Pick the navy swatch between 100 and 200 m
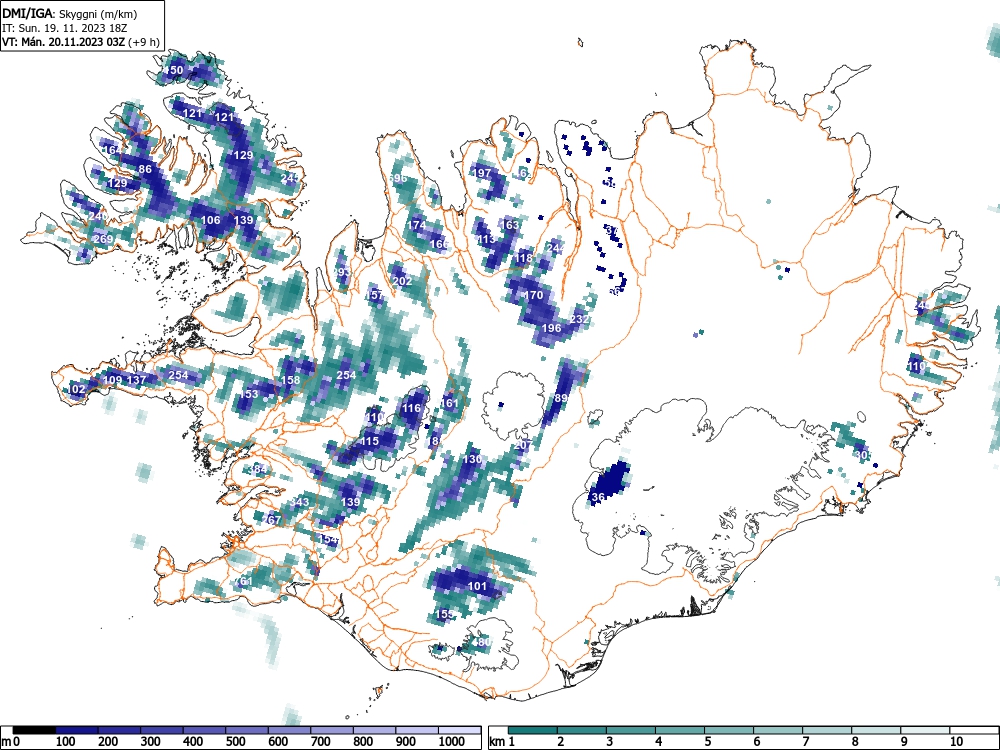Viewport: 1000px width, 750px height. [x=77, y=730]
